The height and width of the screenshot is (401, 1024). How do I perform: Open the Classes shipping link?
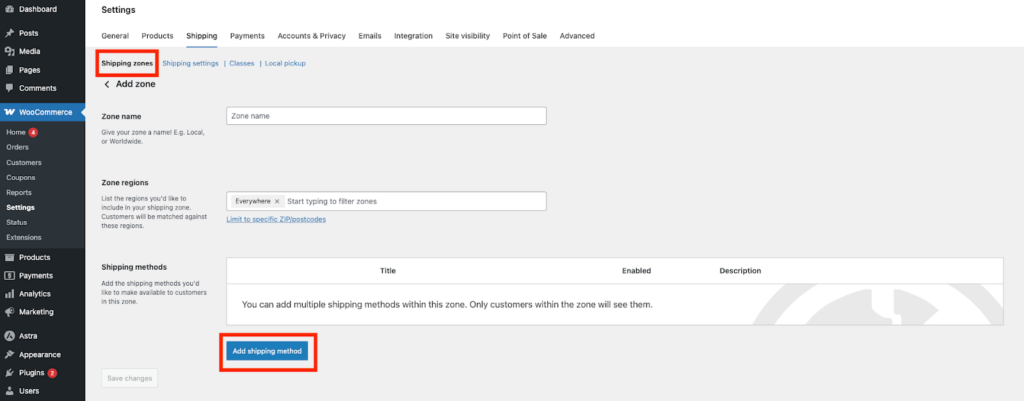click(x=242, y=63)
